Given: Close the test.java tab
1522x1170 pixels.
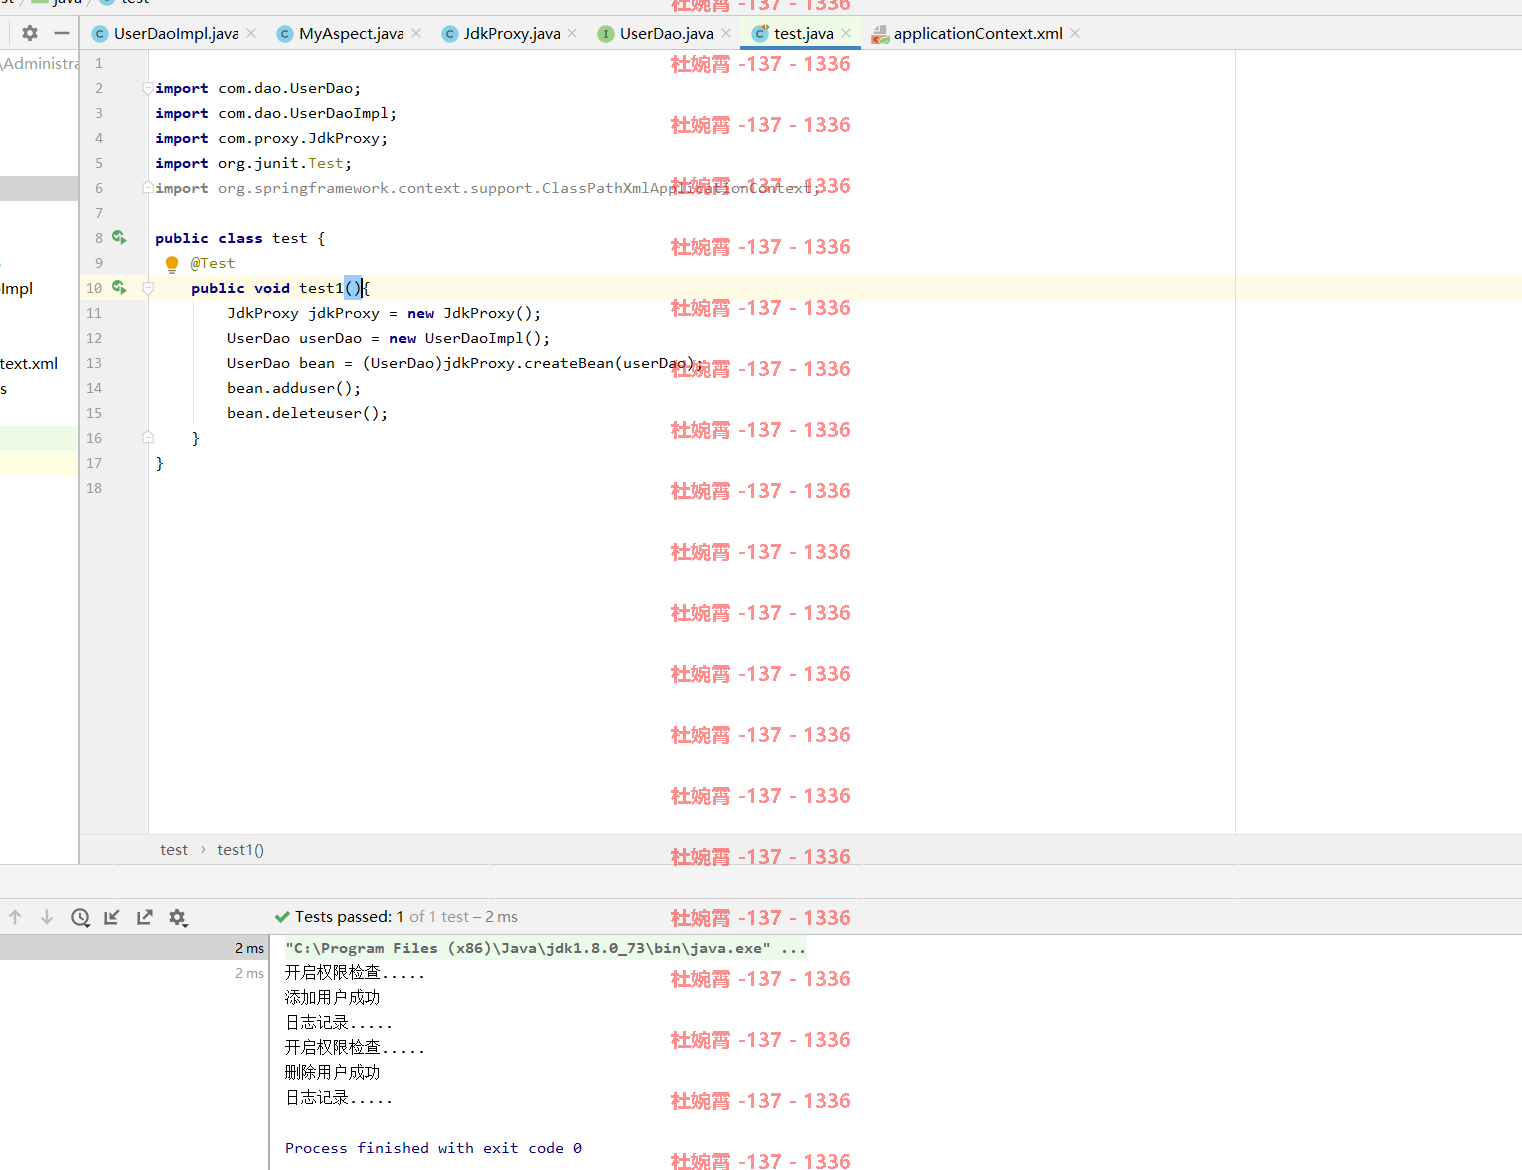Looking at the screenshot, I should pos(846,33).
